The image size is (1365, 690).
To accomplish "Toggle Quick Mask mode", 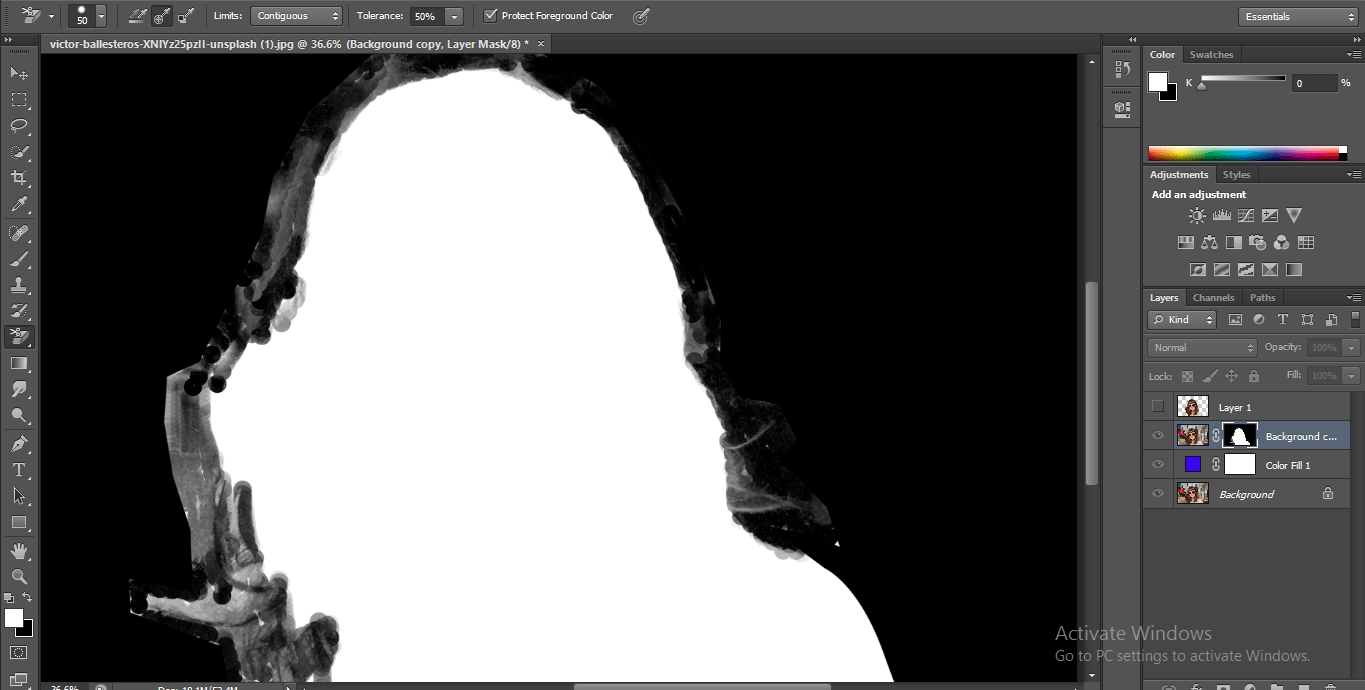I will [x=19, y=652].
